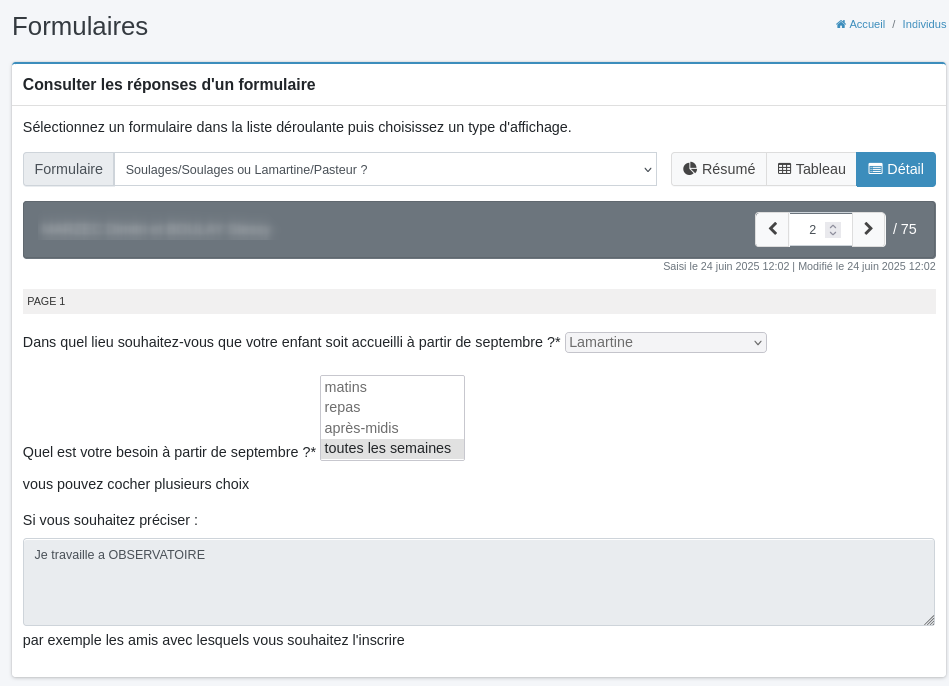Image resolution: width=949 pixels, height=686 pixels.
Task: Decrement the response number spinner down arrow
Action: tap(833, 233)
